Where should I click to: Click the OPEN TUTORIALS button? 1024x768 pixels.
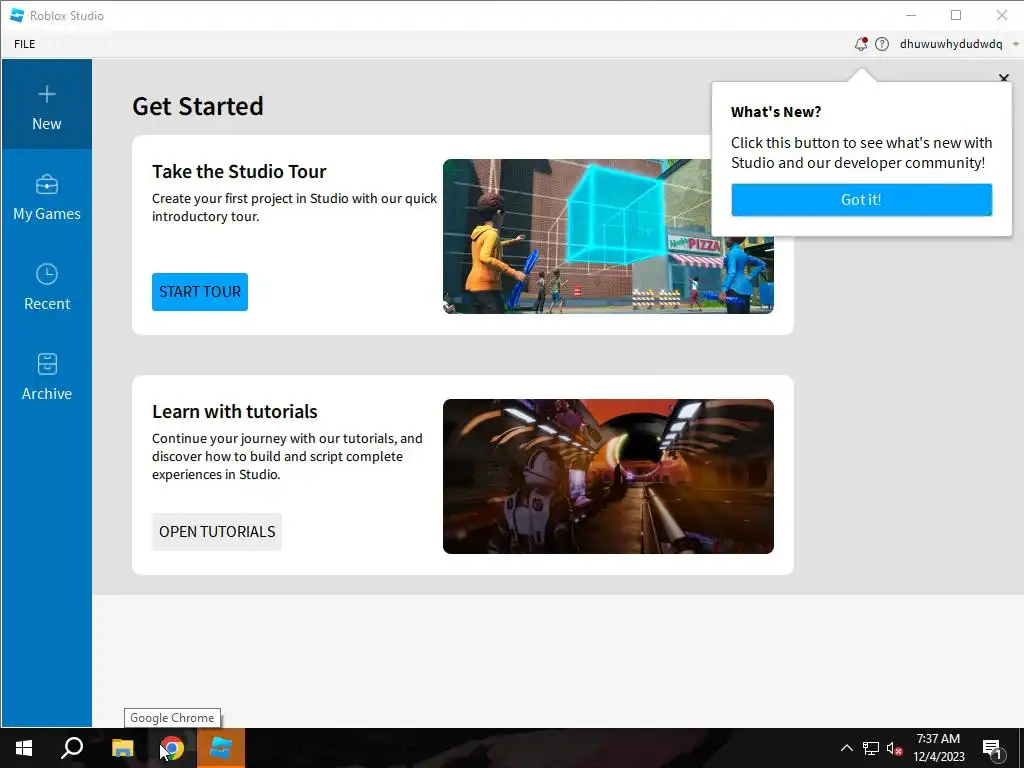click(217, 532)
